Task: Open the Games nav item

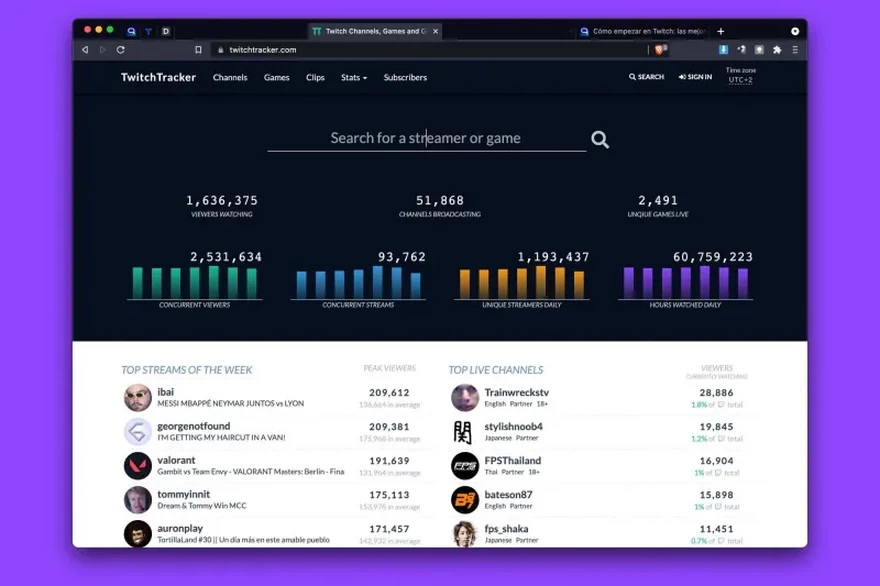Action: tap(277, 77)
